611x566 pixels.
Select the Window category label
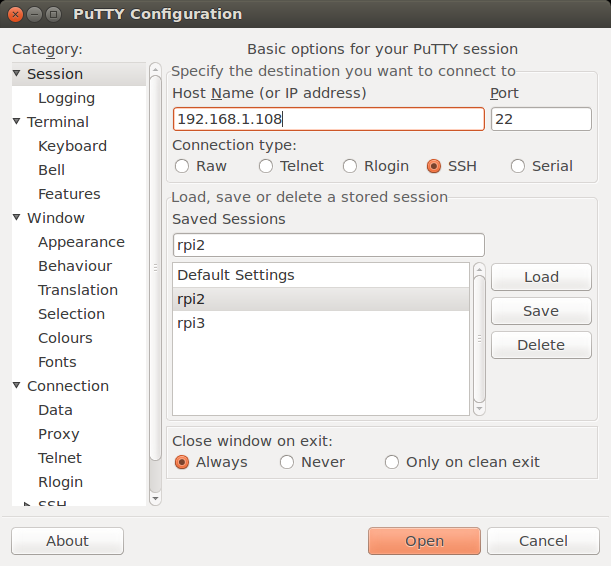coord(56,218)
